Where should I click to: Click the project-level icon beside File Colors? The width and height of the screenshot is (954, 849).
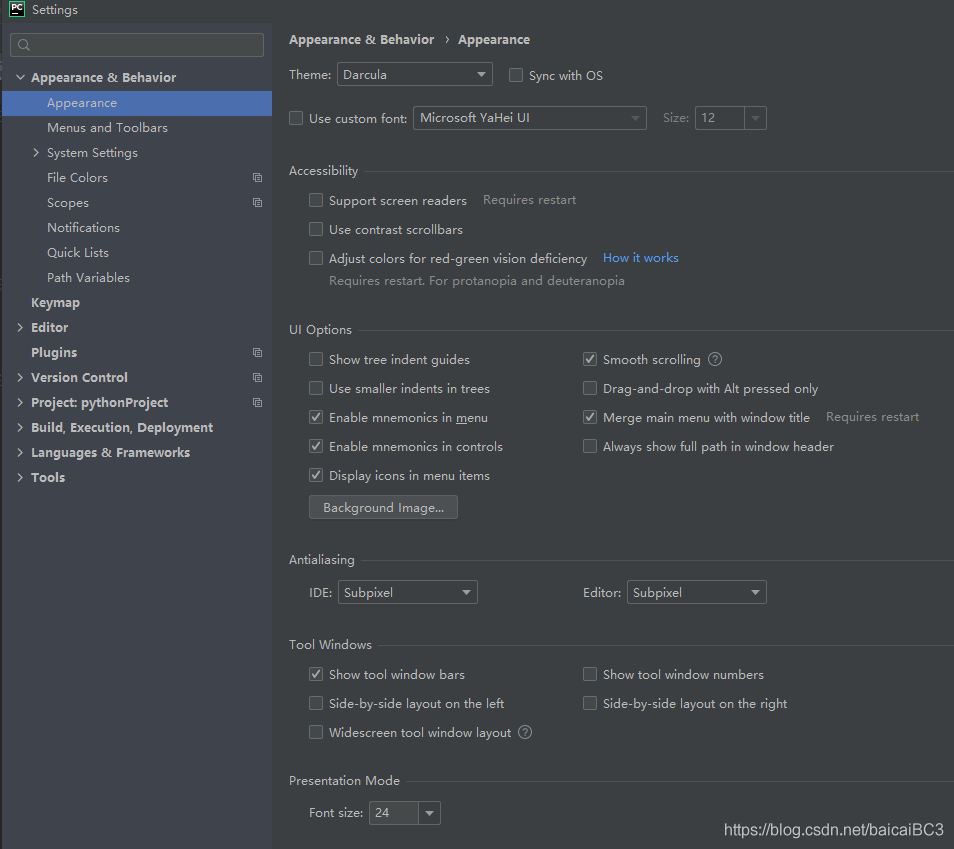click(257, 178)
